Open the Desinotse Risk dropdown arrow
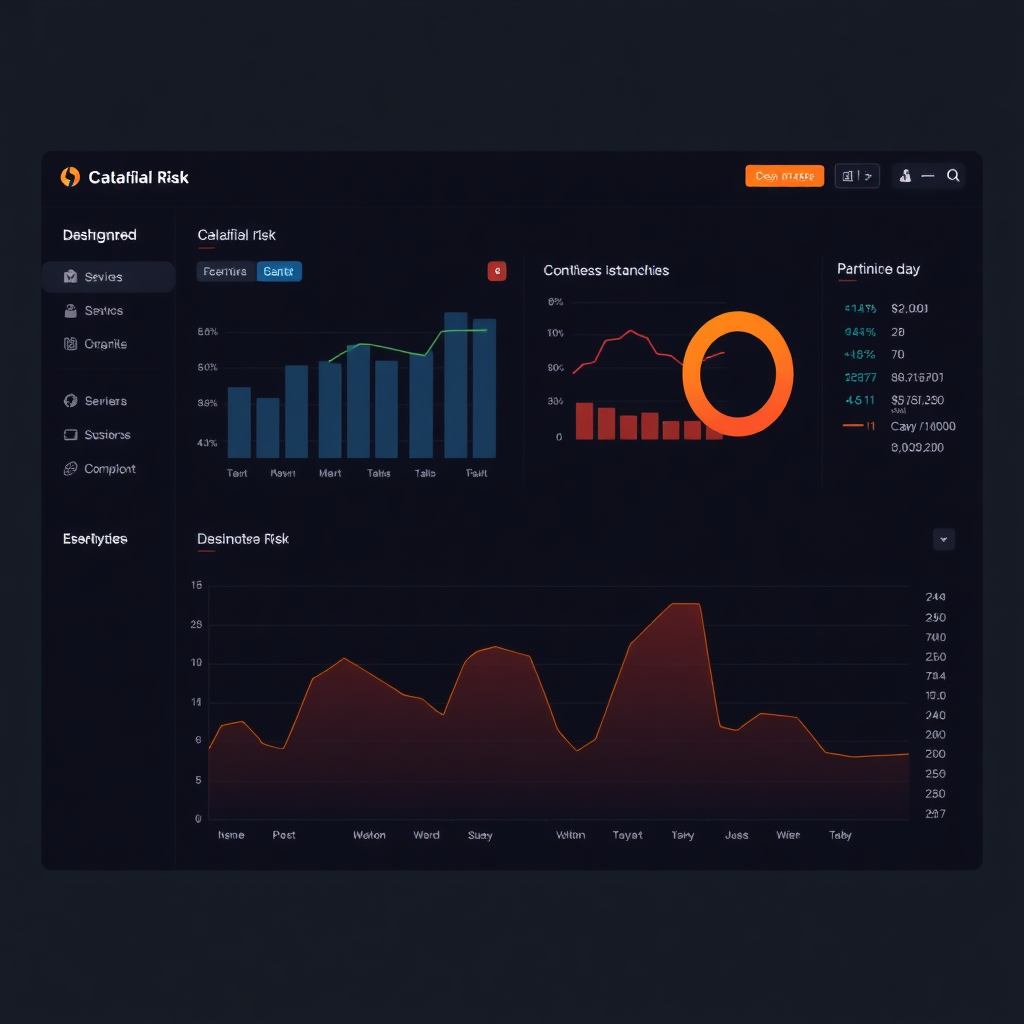The height and width of the screenshot is (1024, 1024). point(943,539)
